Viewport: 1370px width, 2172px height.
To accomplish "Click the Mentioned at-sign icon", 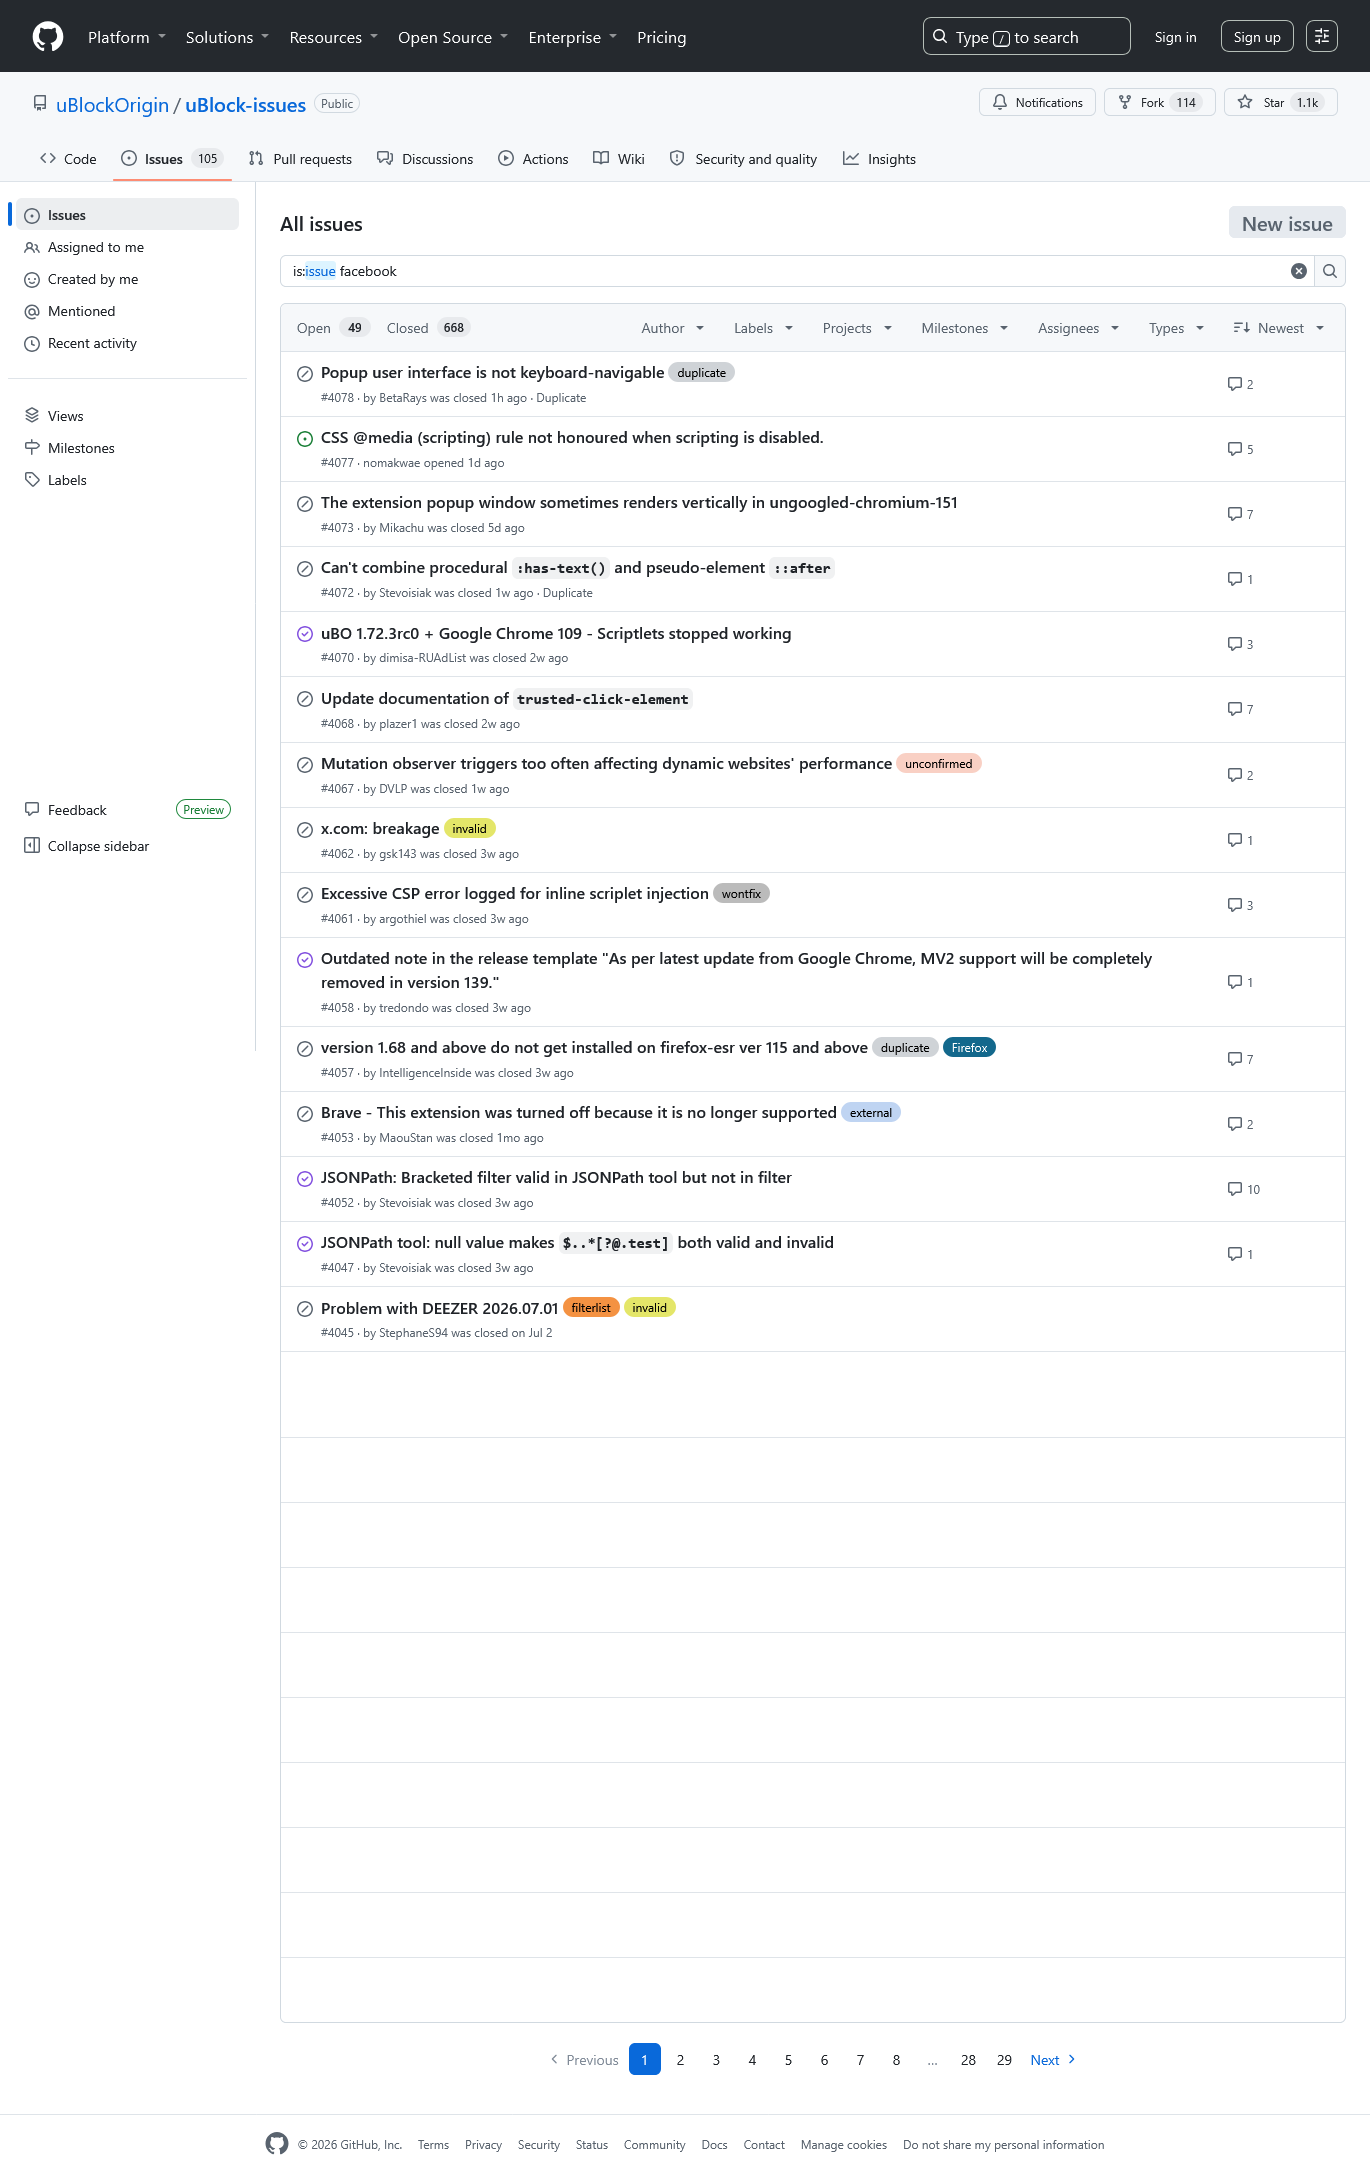I will pos(32,311).
